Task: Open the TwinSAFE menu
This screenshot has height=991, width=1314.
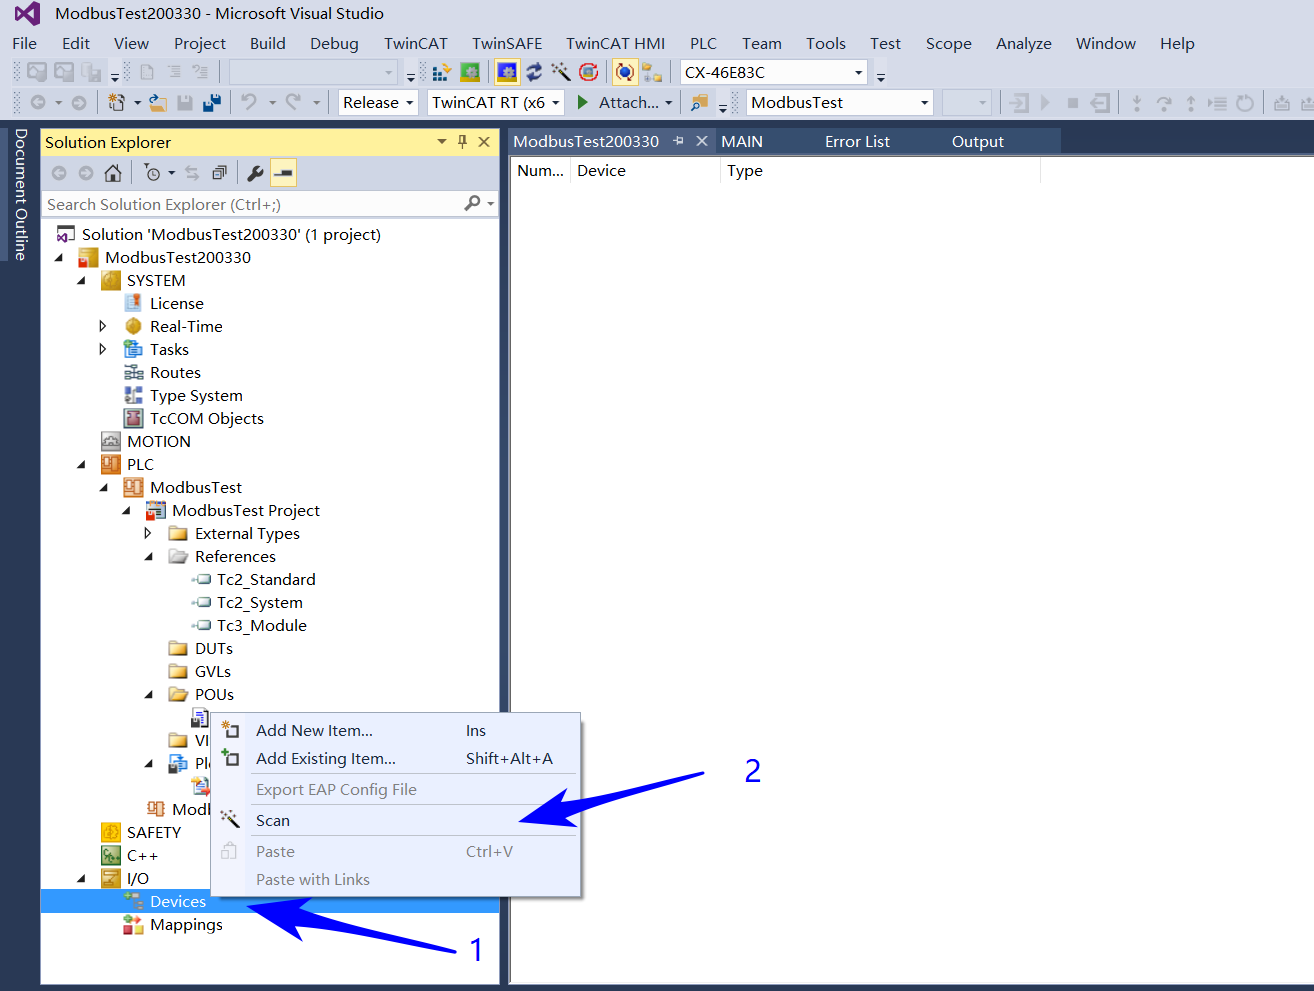Action: (x=506, y=43)
